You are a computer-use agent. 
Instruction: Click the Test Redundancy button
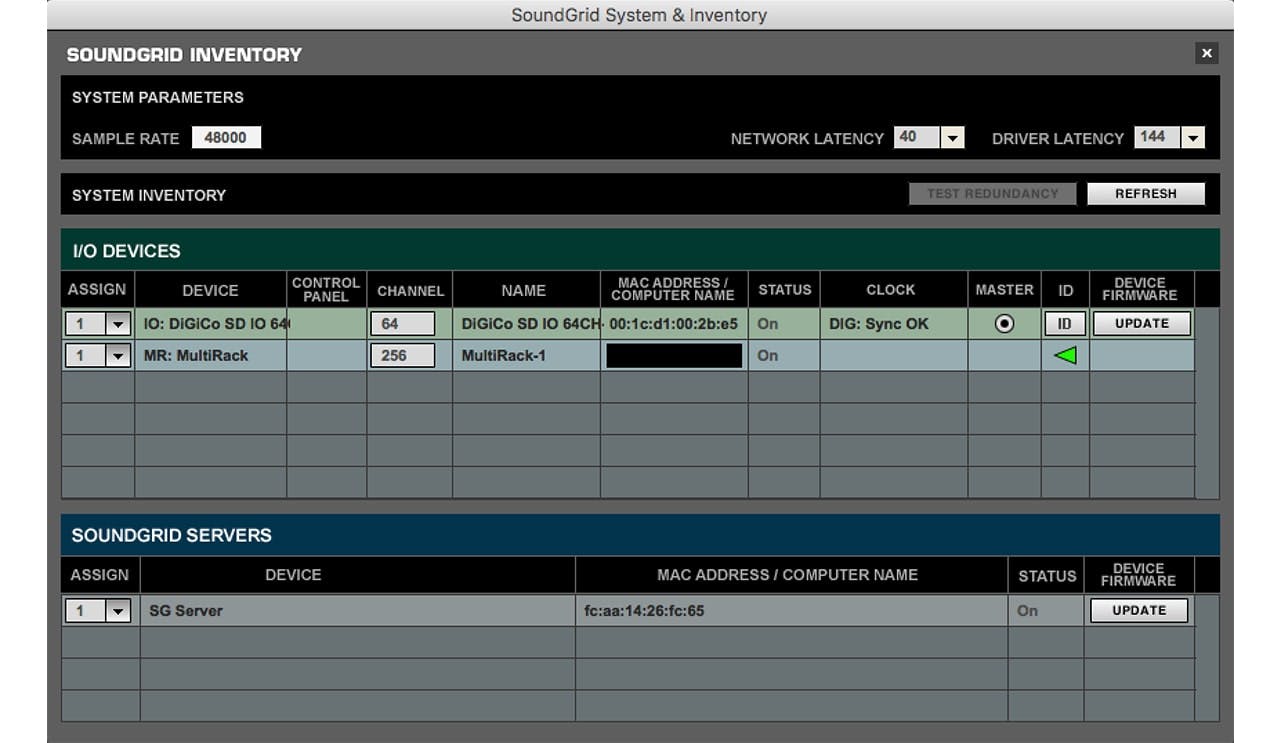point(991,194)
